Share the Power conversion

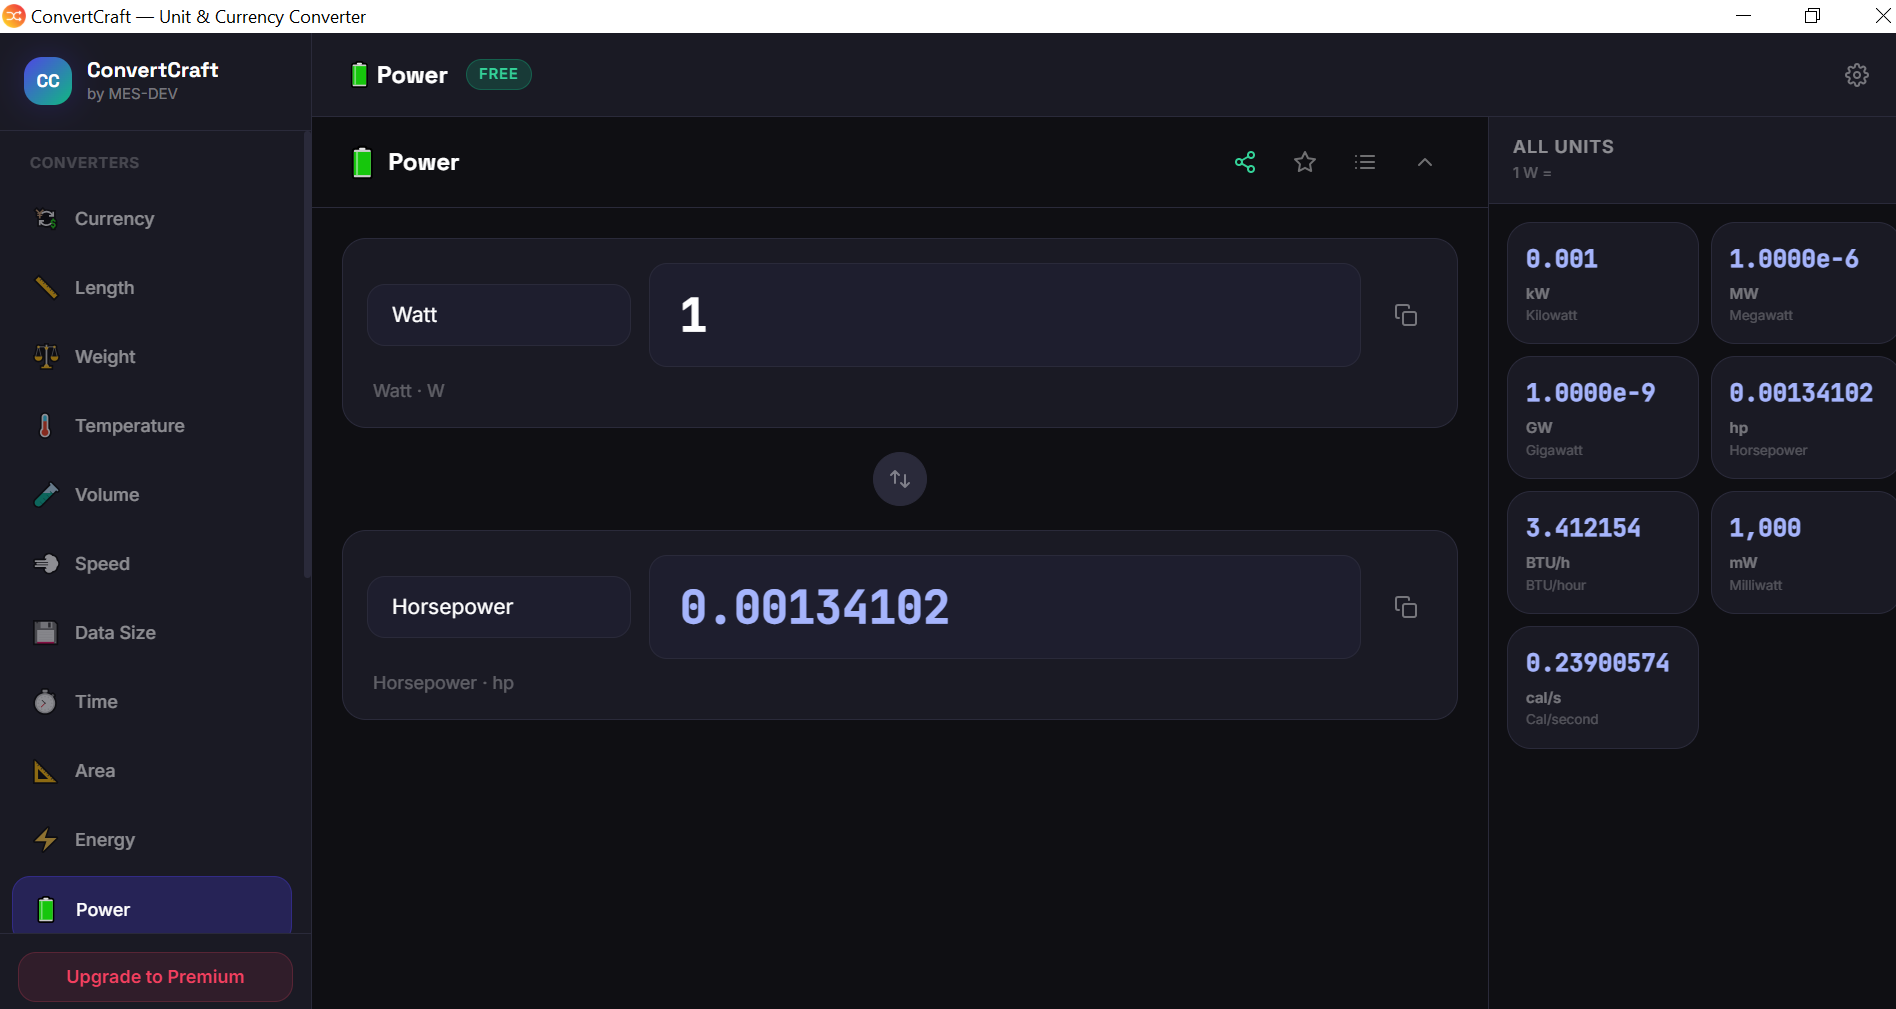pos(1245,162)
